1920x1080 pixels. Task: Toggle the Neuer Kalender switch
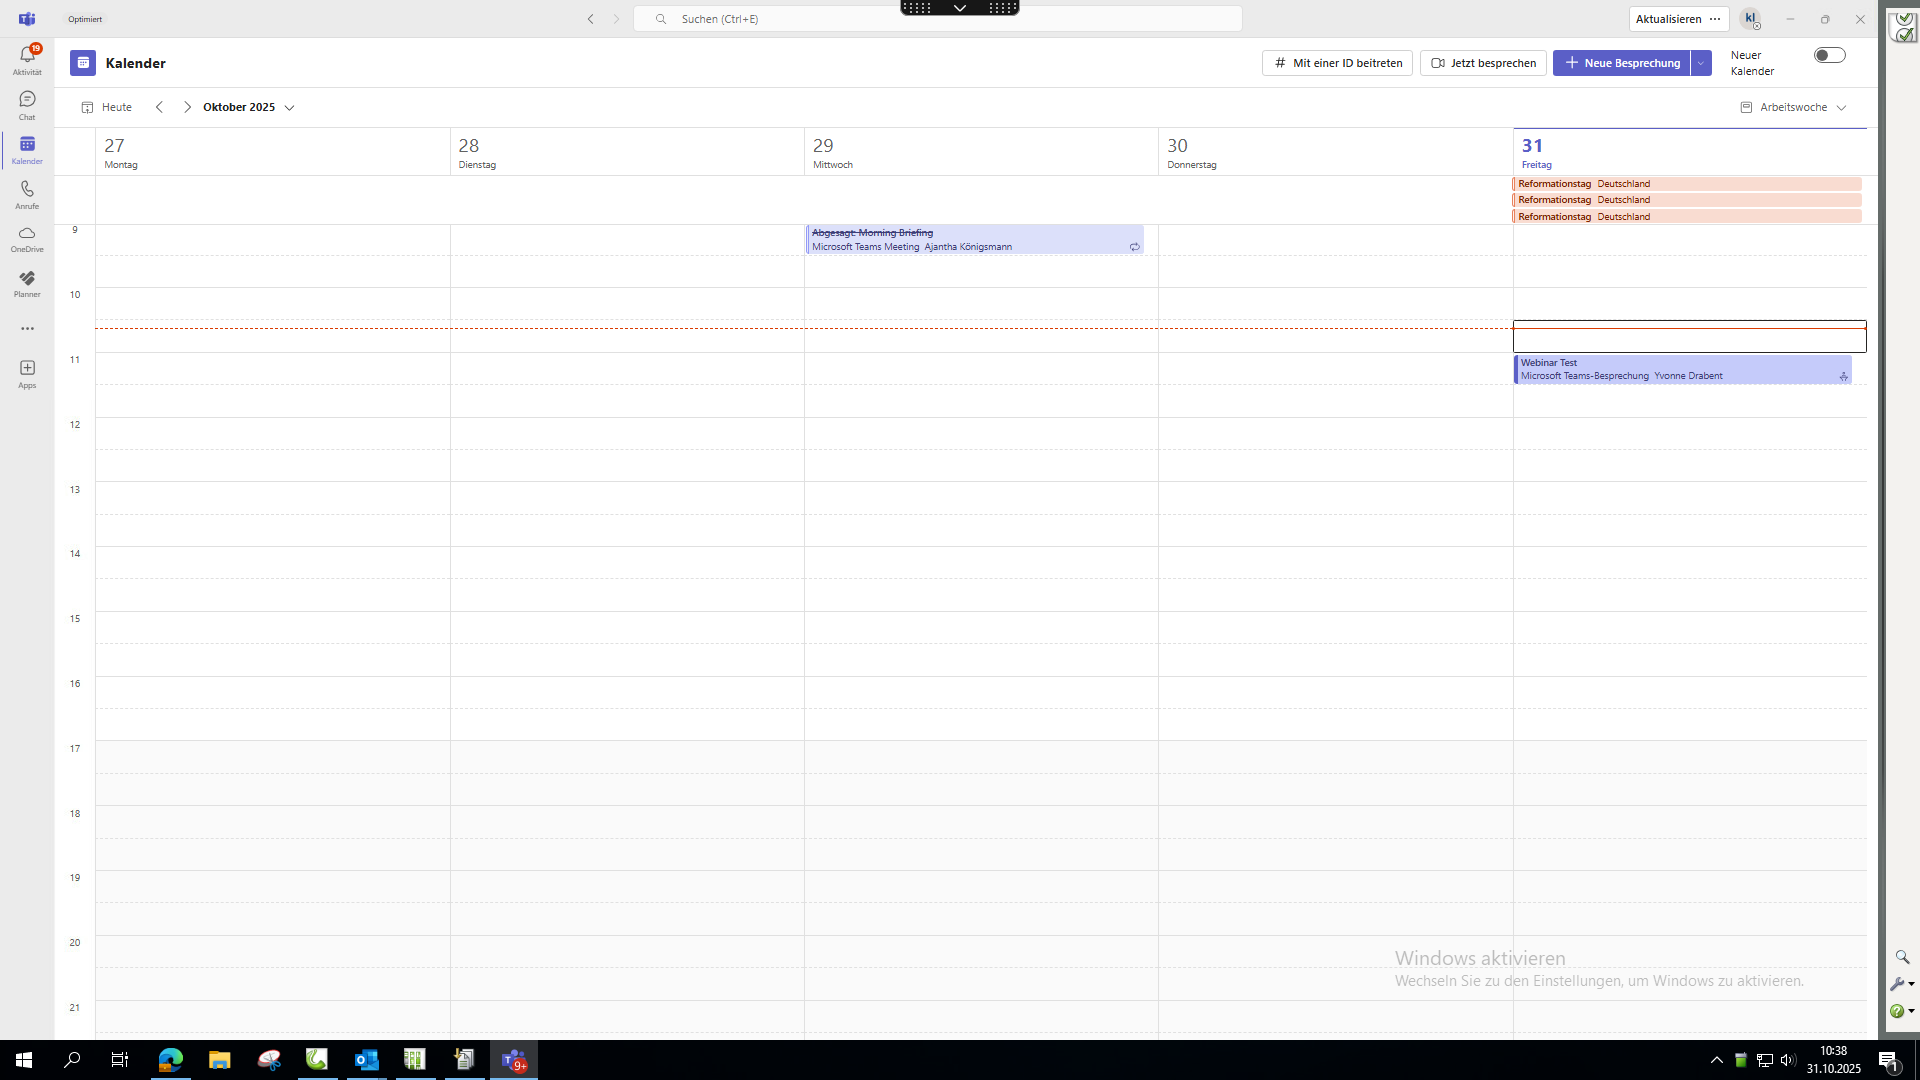click(x=1829, y=56)
